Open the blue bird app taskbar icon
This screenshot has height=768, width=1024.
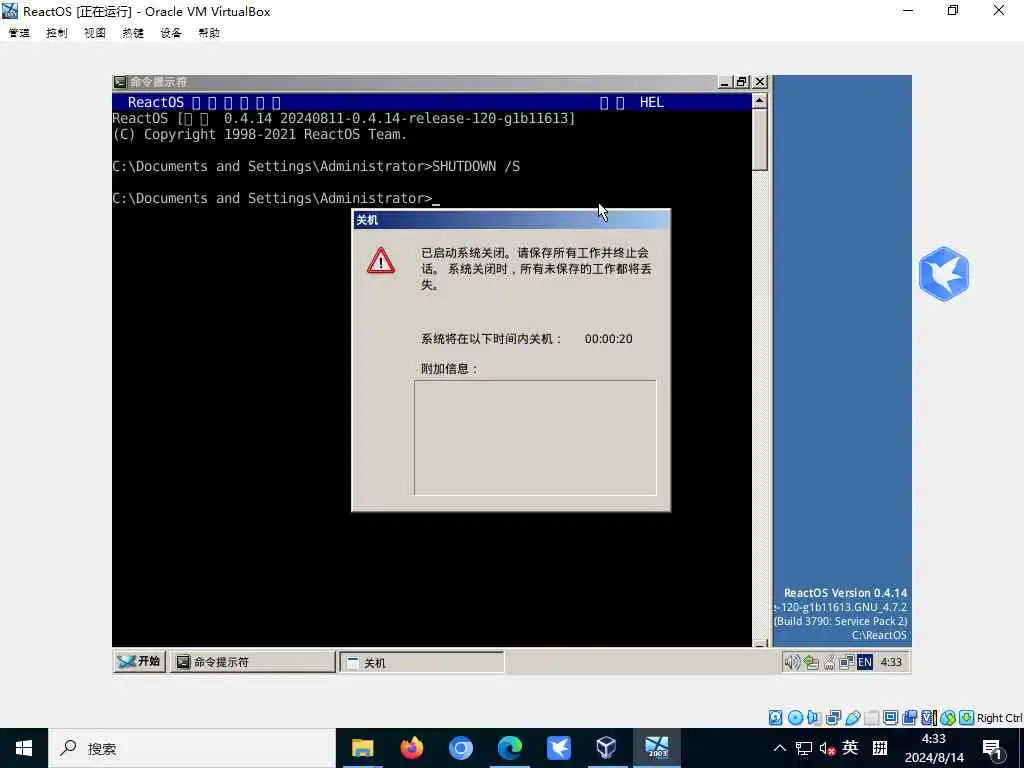tap(558, 748)
